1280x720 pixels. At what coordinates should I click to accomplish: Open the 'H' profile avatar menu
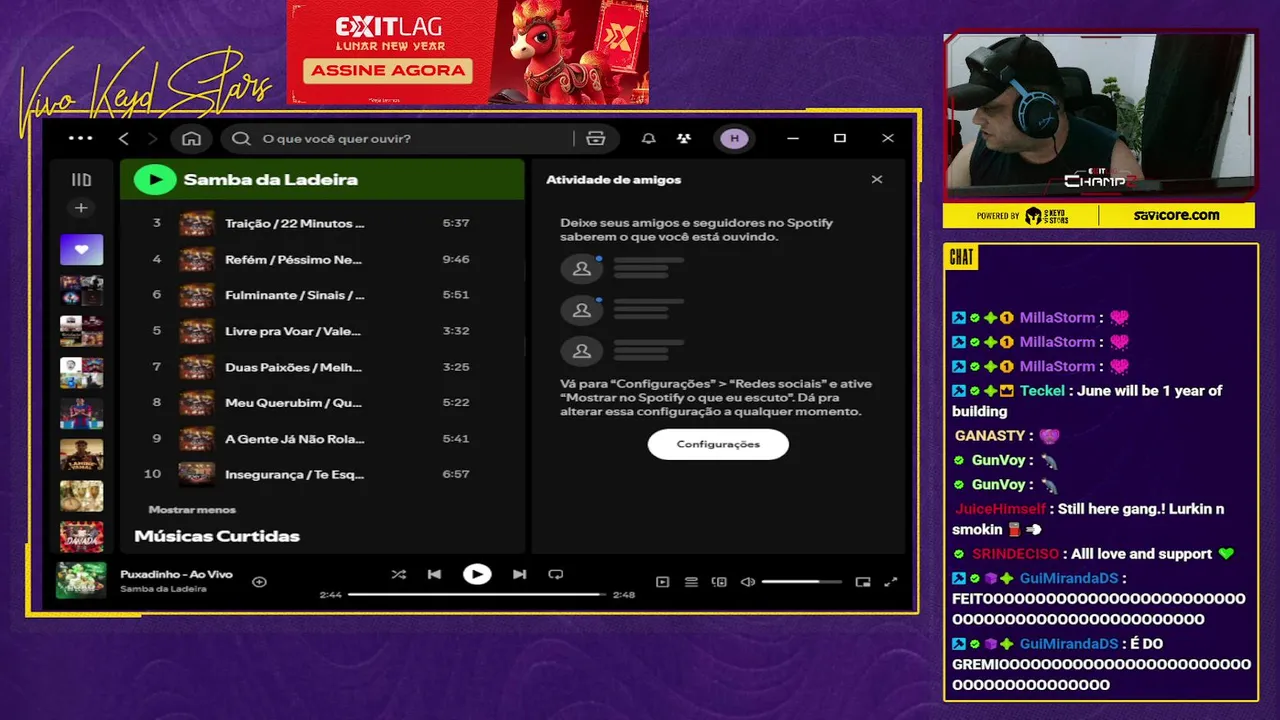735,138
